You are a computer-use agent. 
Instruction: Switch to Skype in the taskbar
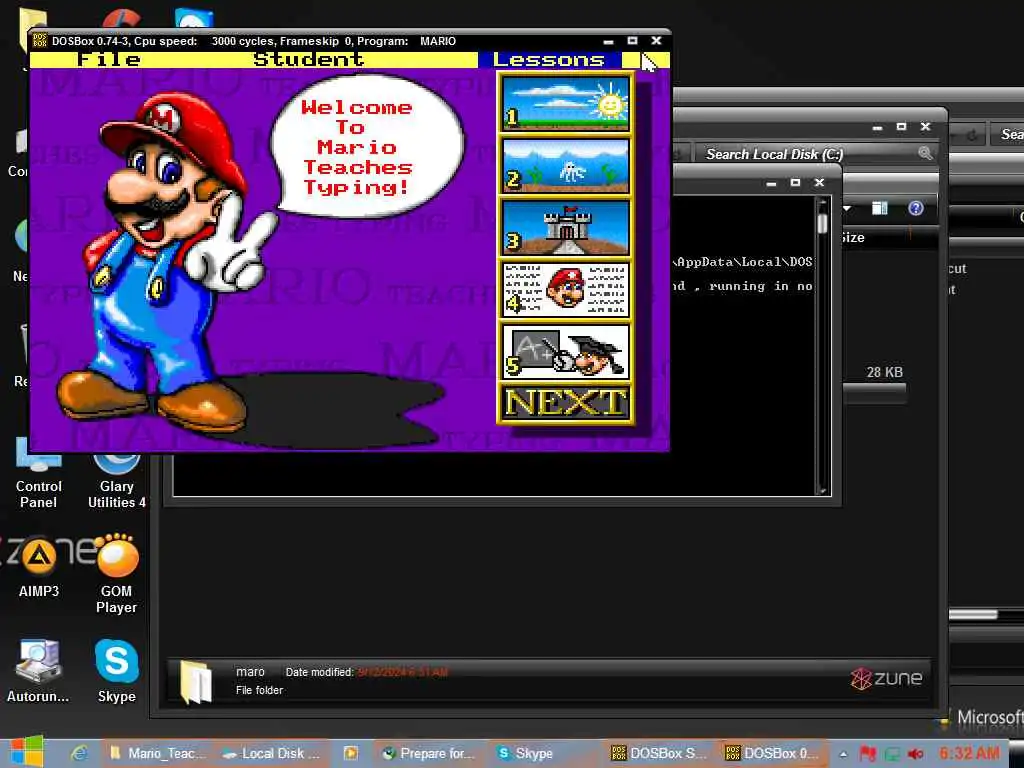[x=525, y=753]
